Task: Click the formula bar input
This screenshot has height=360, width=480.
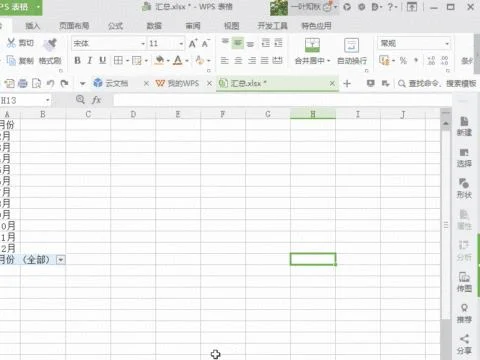Action: coord(282,100)
